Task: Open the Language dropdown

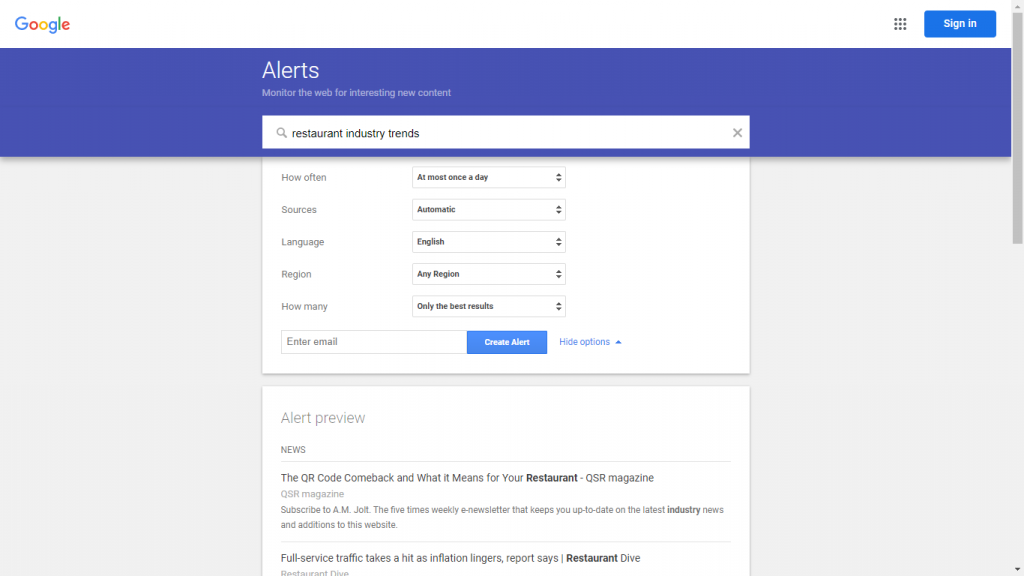Action: click(488, 242)
